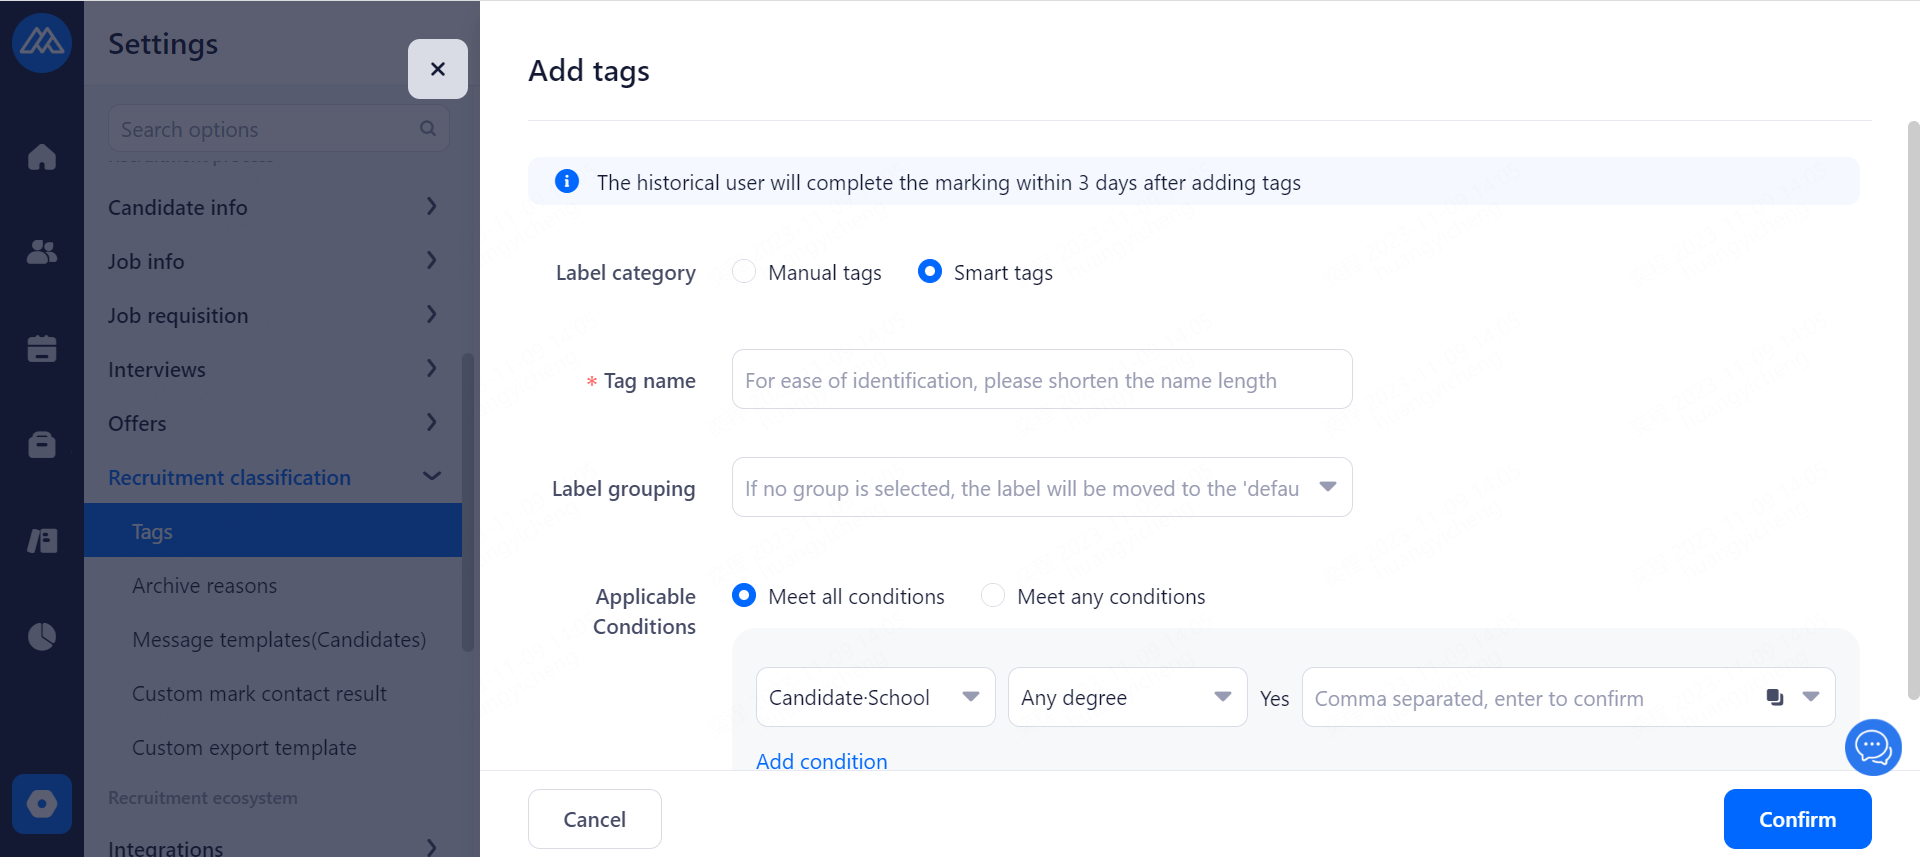Select Manual tags radio button
Screen dimensions: 1920x857
click(x=744, y=272)
